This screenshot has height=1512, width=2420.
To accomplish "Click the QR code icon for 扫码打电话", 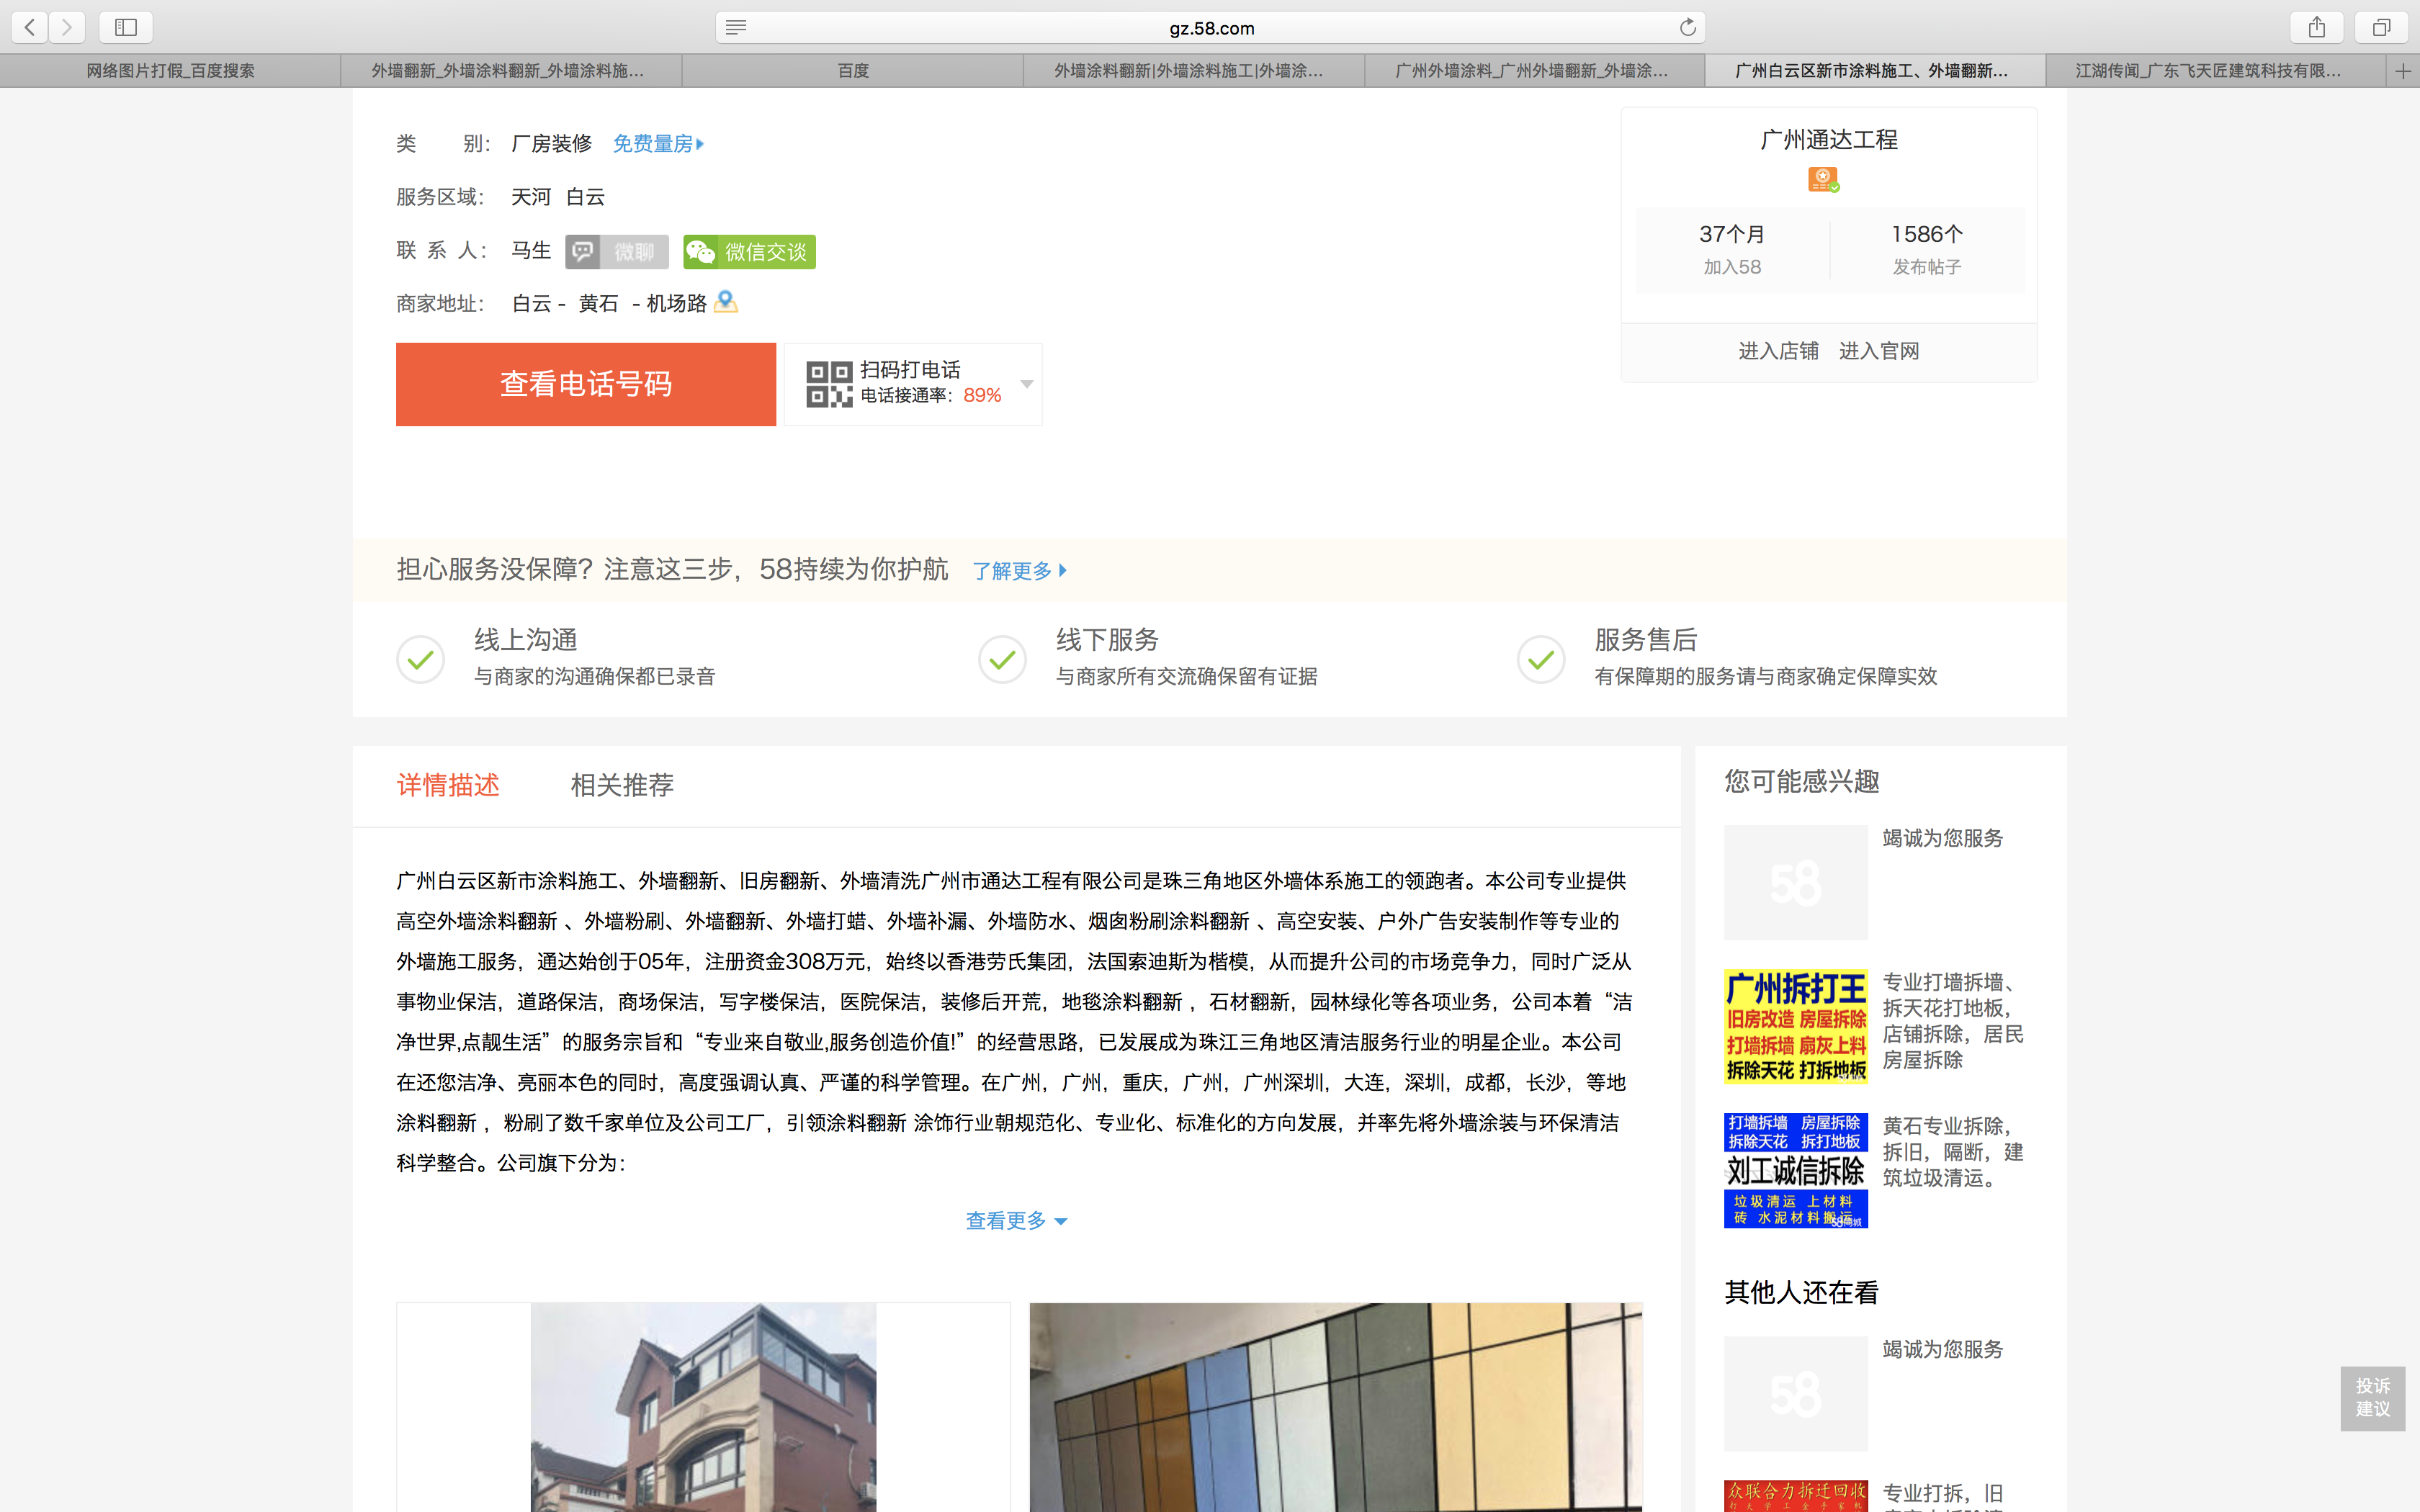I will [x=829, y=384].
